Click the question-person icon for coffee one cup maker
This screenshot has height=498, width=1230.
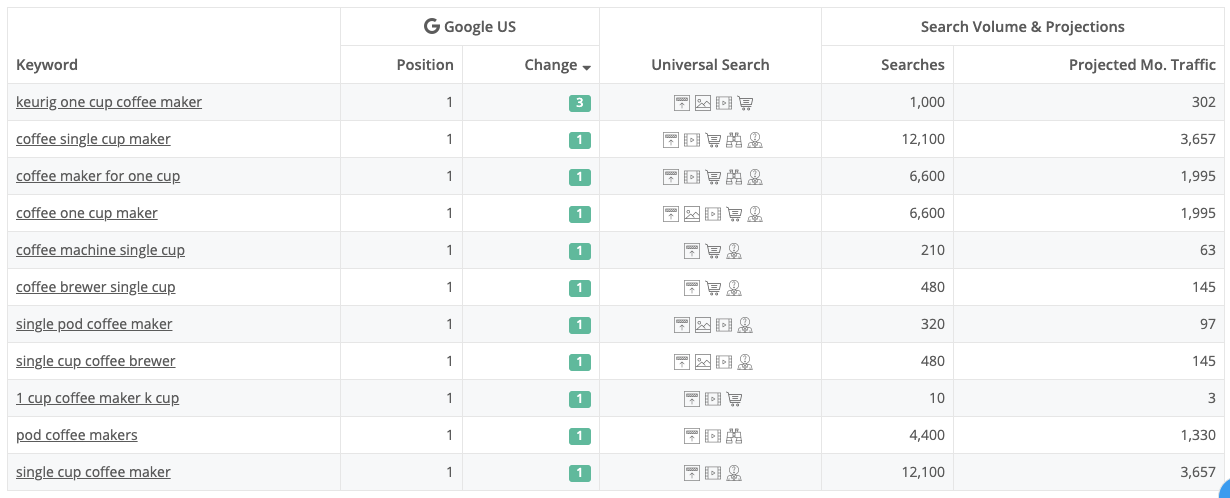click(755, 213)
